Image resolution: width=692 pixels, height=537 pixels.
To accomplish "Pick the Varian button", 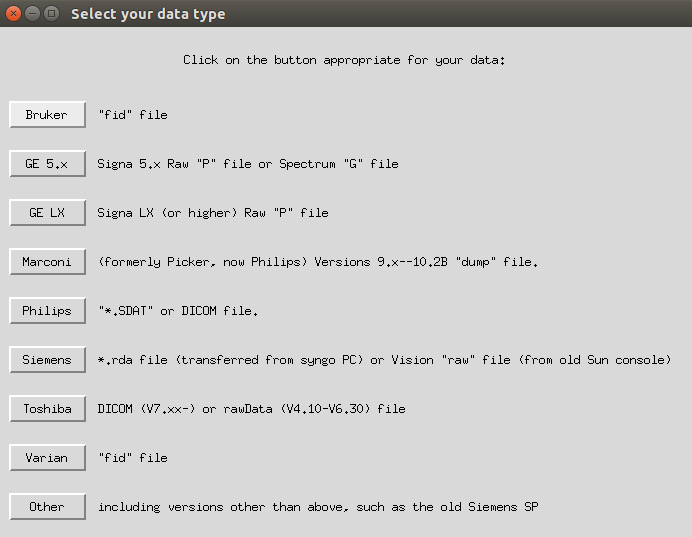I will coord(47,458).
